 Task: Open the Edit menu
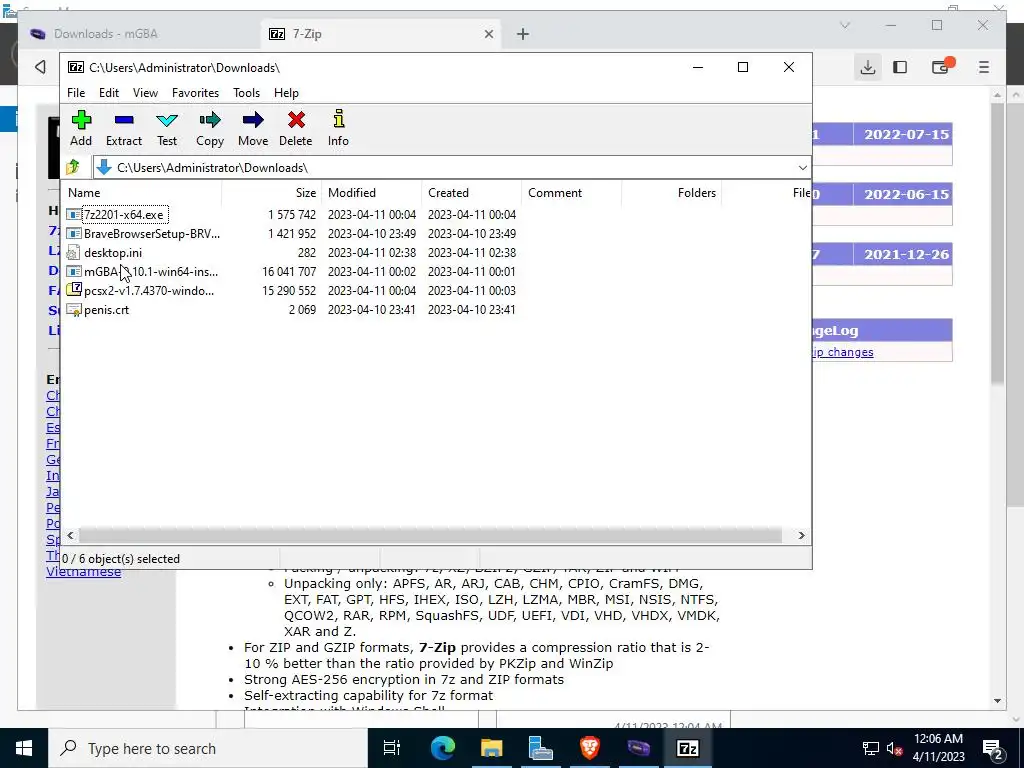coord(109,93)
